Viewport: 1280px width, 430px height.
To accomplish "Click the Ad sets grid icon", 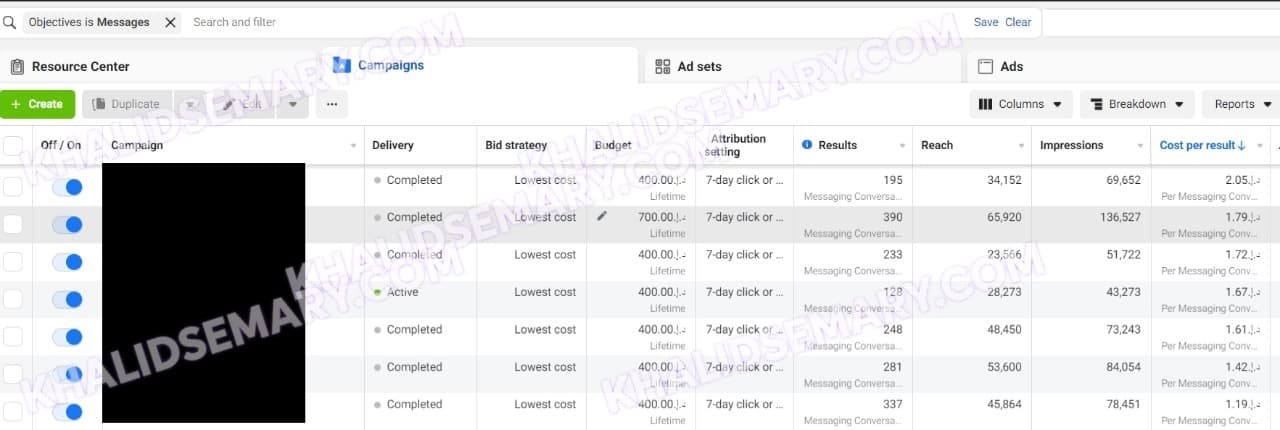I will pyautogui.click(x=662, y=66).
